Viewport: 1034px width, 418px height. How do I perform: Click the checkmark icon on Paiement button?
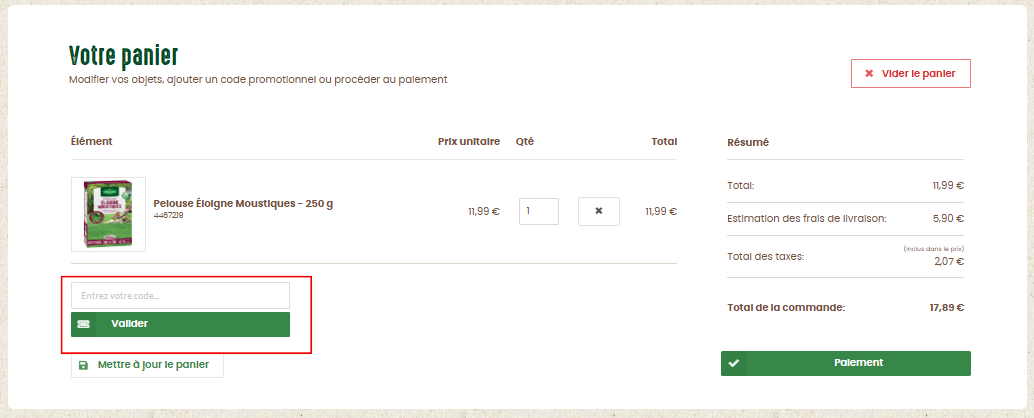734,363
